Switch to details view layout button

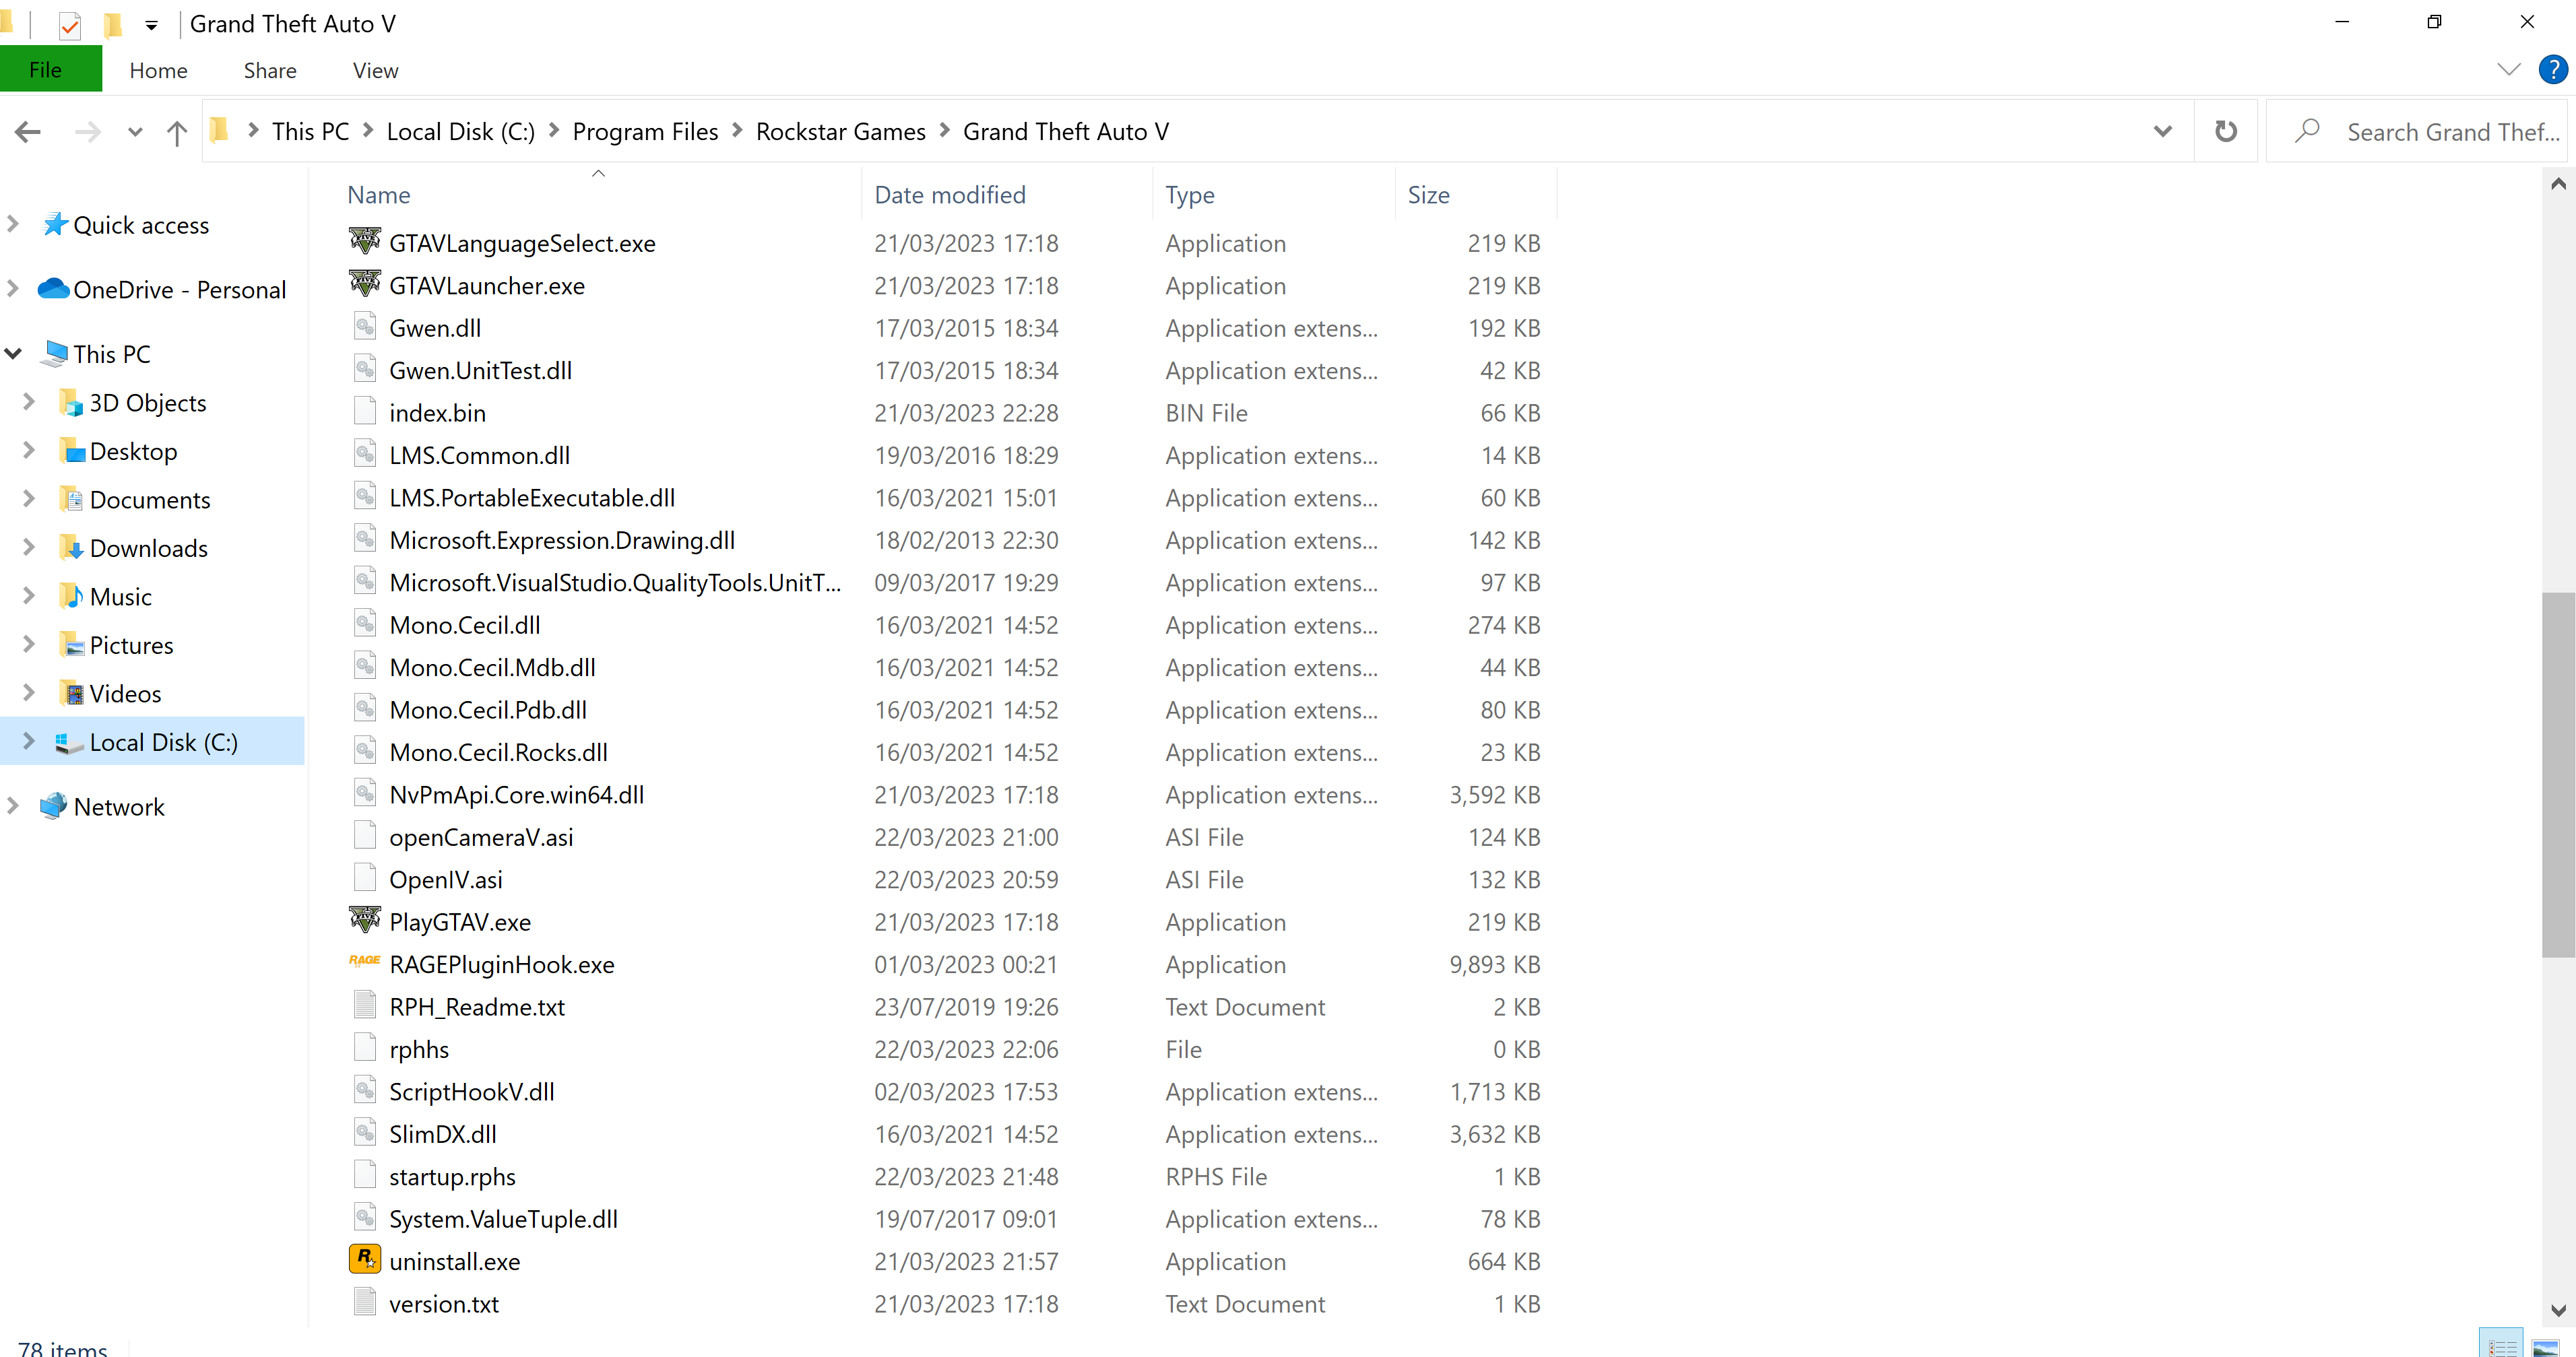(x=2501, y=1346)
